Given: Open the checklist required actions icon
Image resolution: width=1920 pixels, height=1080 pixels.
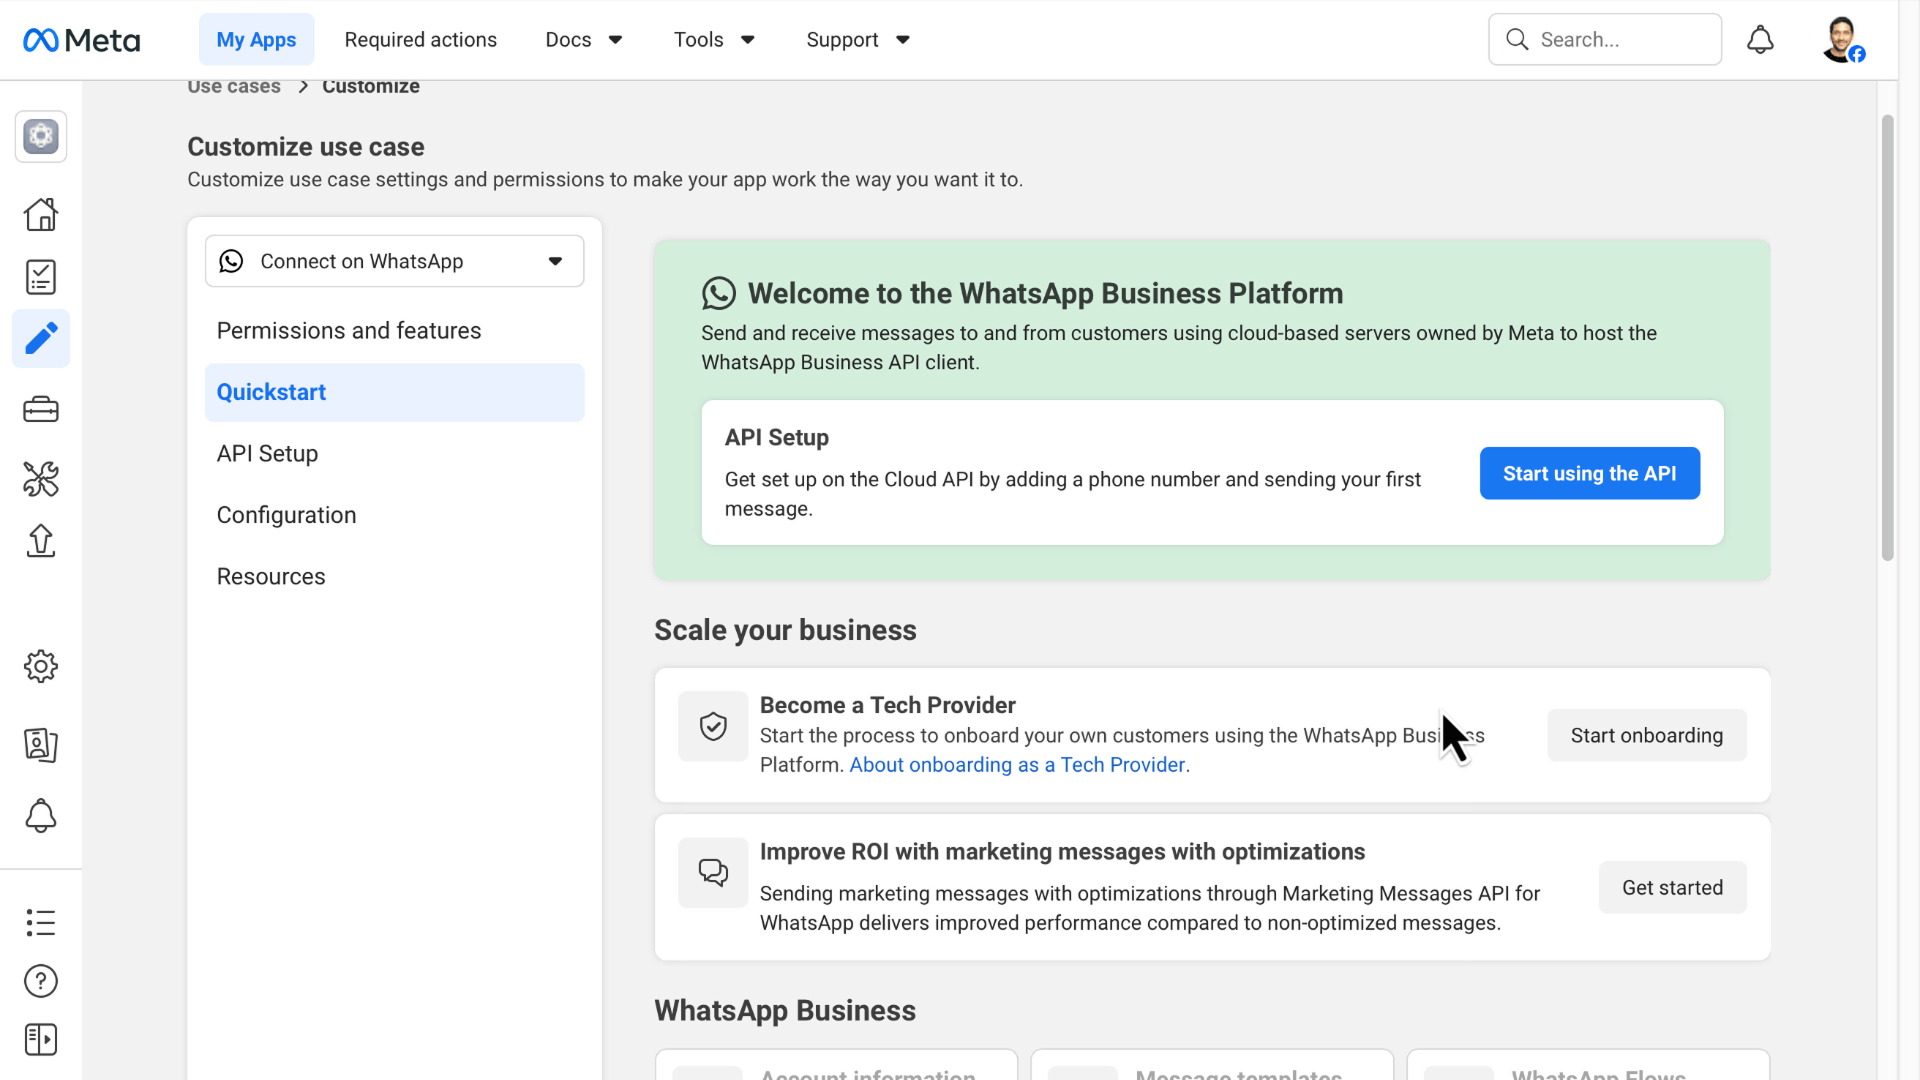Looking at the screenshot, I should tap(41, 277).
